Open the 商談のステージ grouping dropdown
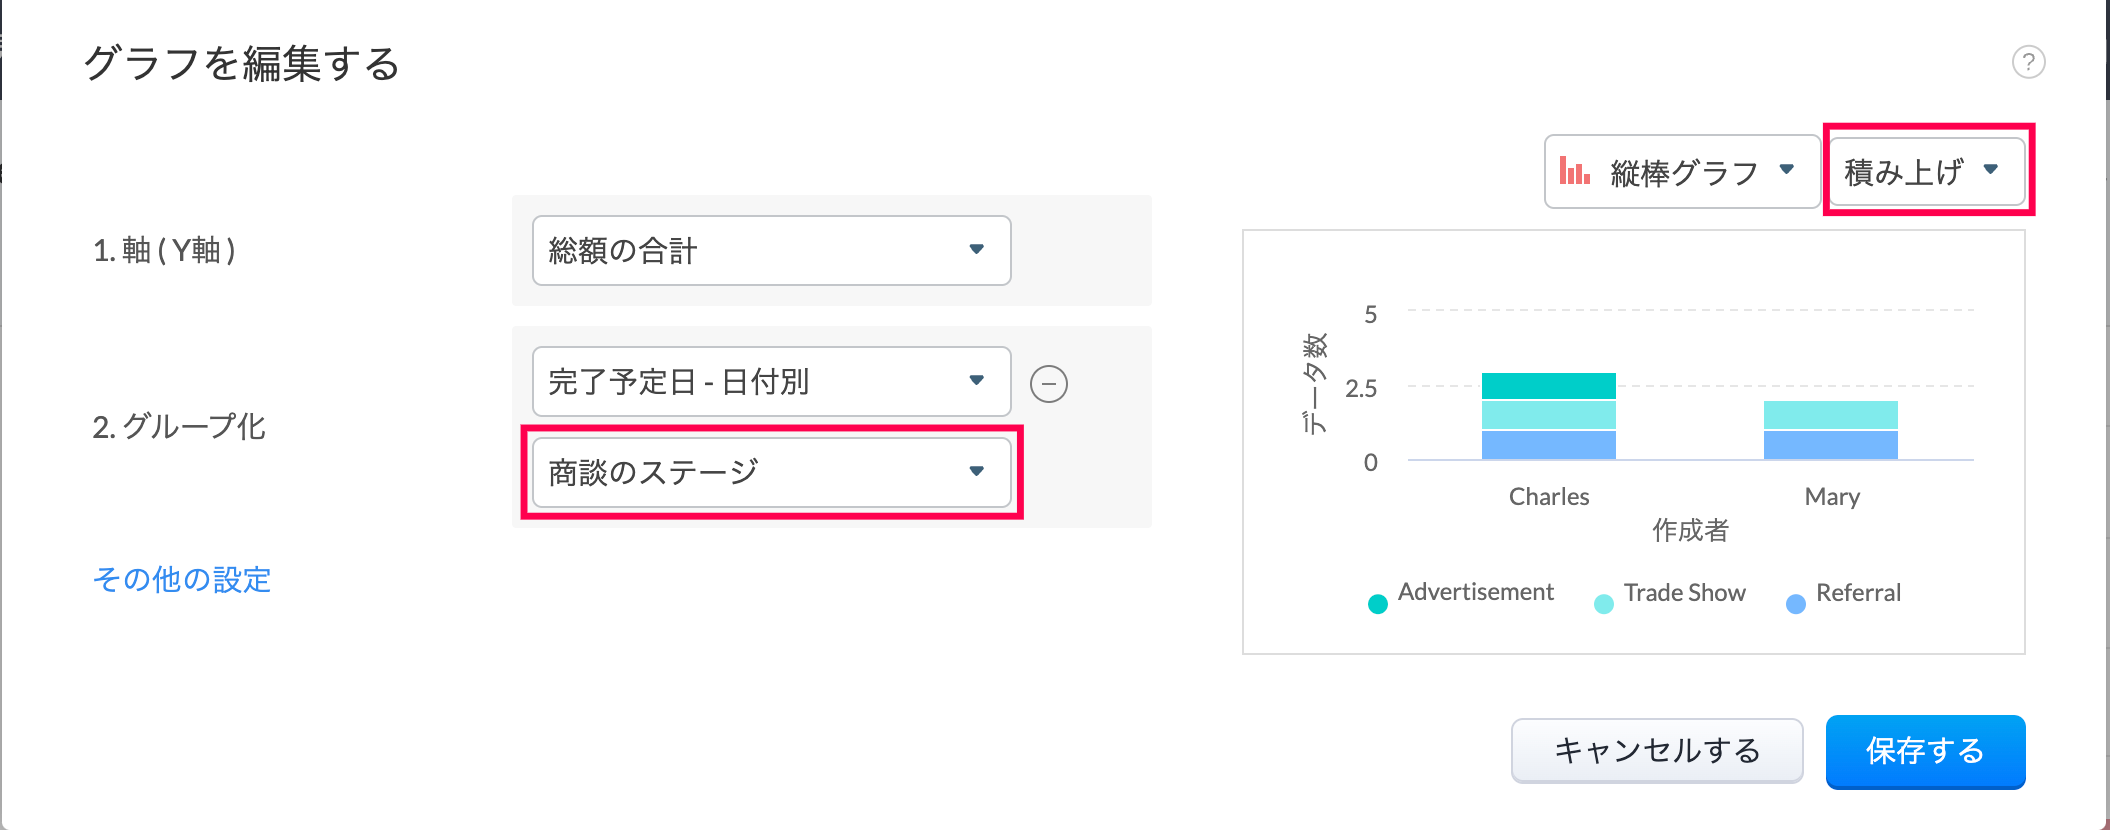The height and width of the screenshot is (830, 2110). (771, 472)
